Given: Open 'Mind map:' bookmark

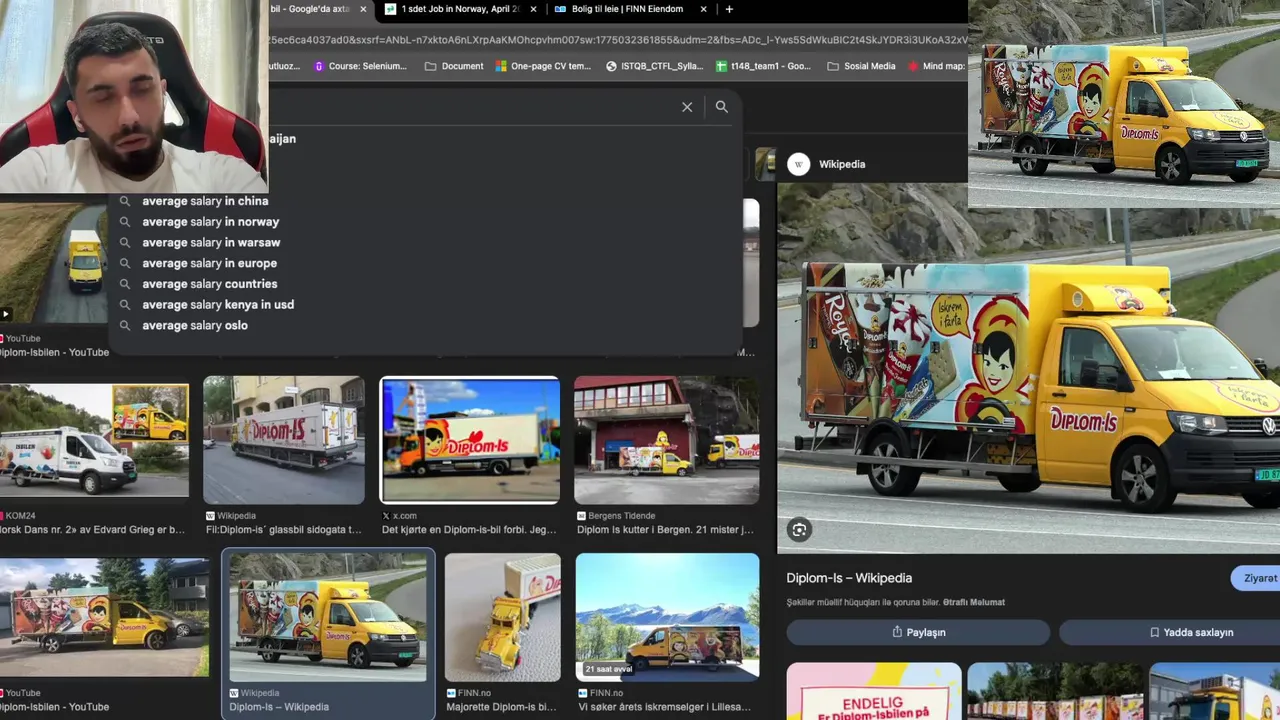Looking at the screenshot, I should [x=936, y=66].
